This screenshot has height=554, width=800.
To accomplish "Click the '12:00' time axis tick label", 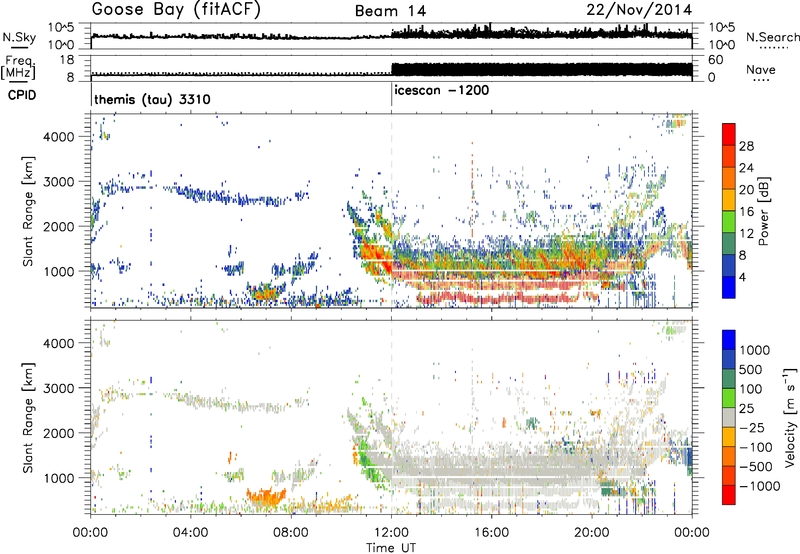I will pyautogui.click(x=391, y=533).
